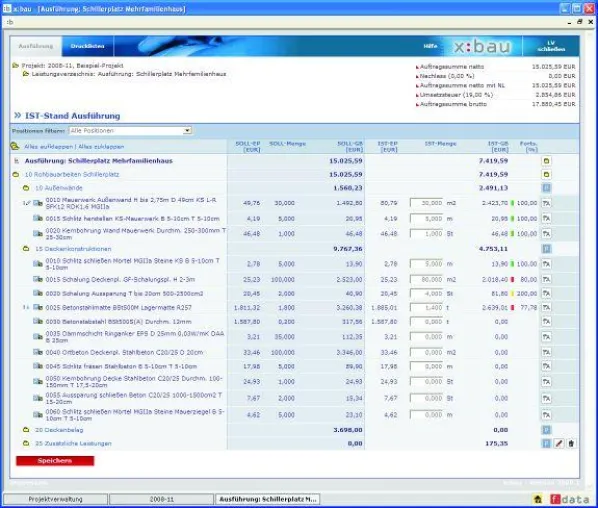Collapse the 15 Deckenkonstruktionen folder
This screenshot has height=508, width=598.
pyautogui.click(x=26, y=249)
